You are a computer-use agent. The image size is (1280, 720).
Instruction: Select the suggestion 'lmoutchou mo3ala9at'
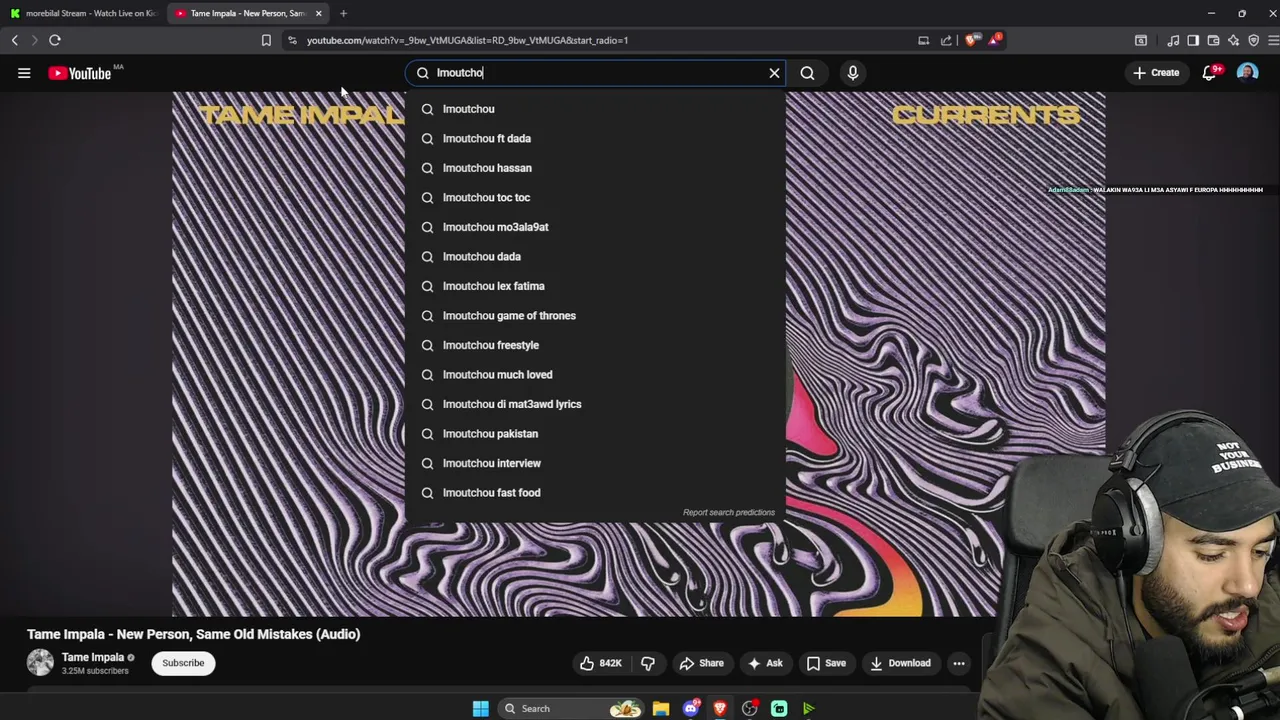[x=595, y=227]
